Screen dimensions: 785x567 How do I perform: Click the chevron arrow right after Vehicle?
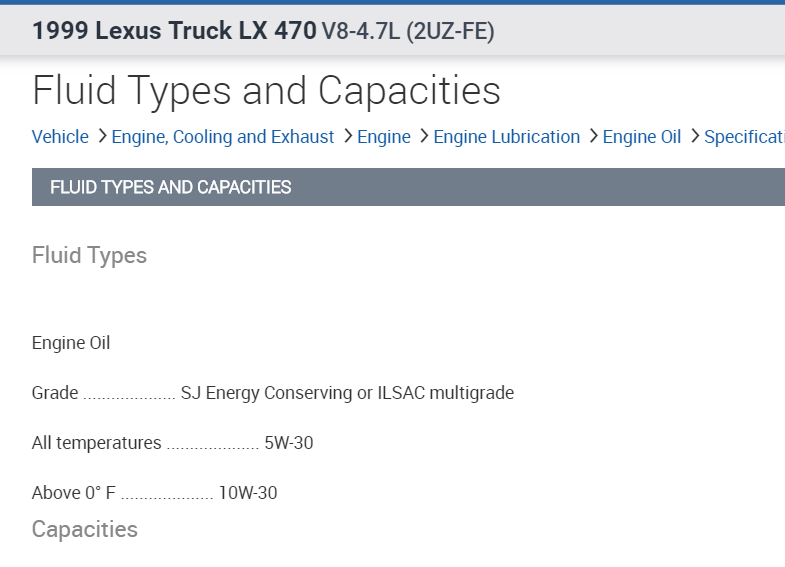click(102, 136)
